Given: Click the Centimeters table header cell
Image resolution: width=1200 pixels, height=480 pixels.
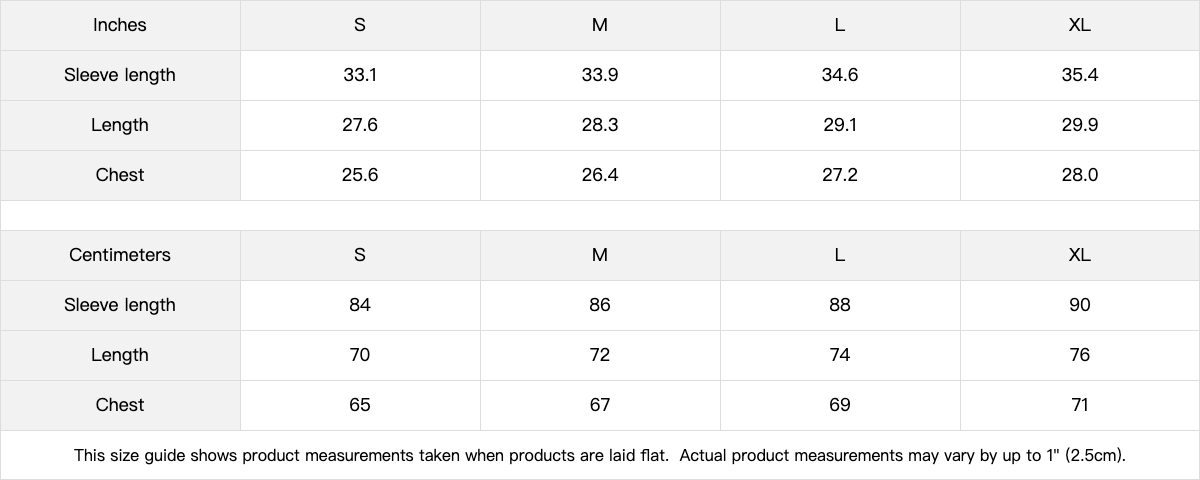Looking at the screenshot, I should click(x=120, y=255).
